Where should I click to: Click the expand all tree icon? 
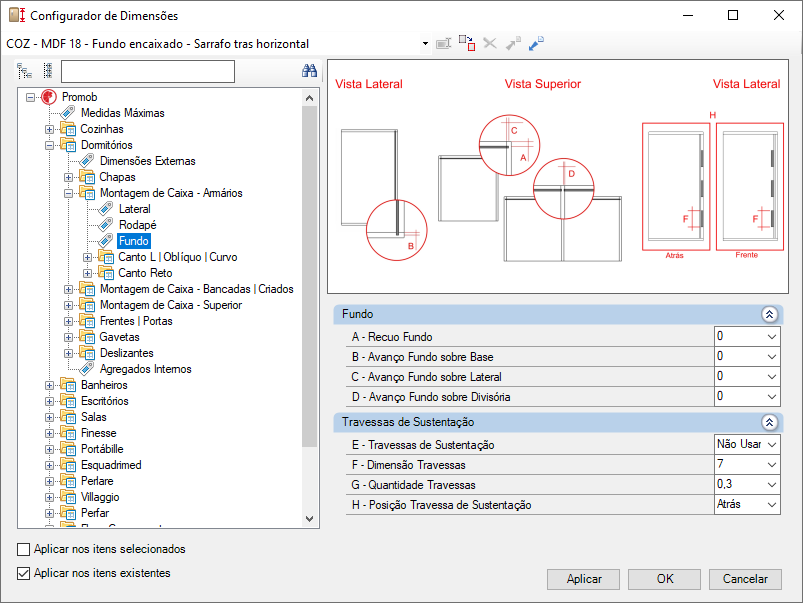pyautogui.click(x=25, y=71)
